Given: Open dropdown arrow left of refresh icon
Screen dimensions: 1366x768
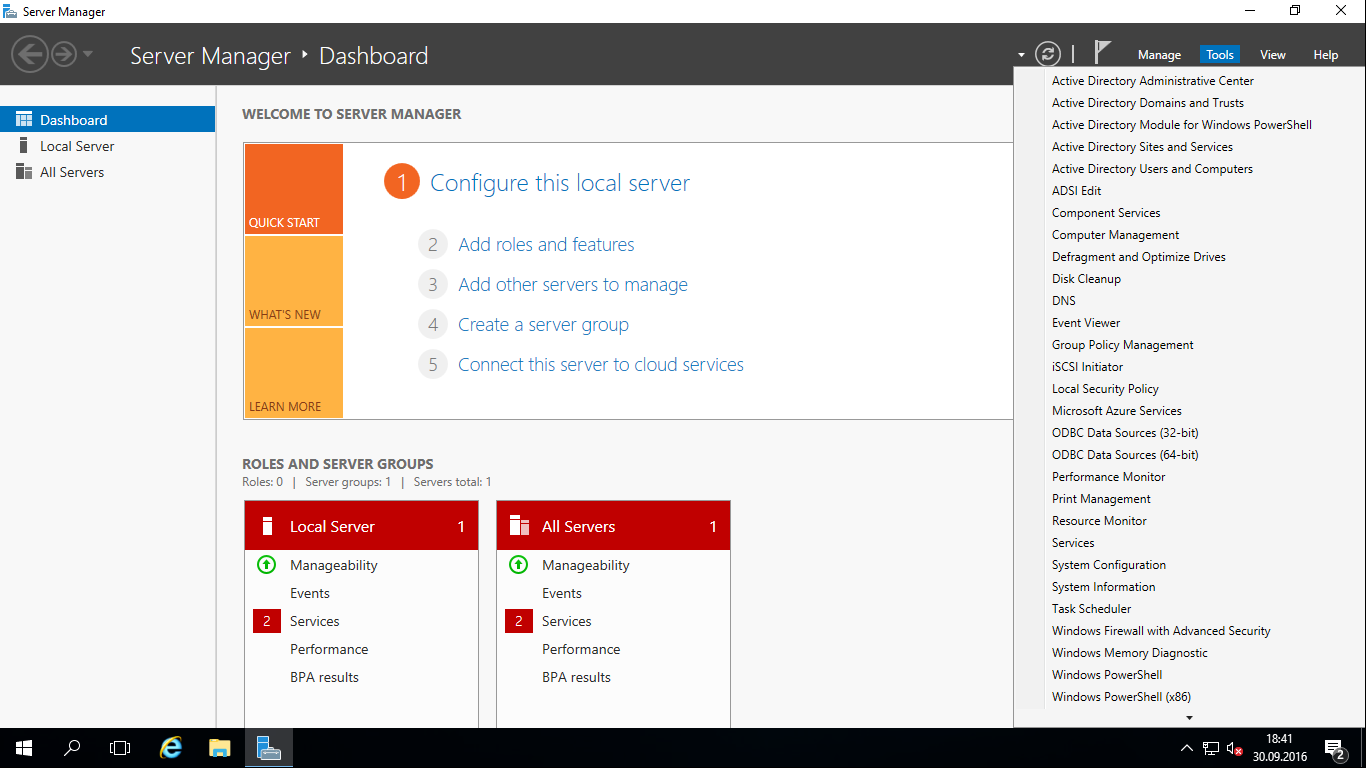Looking at the screenshot, I should (1021, 55).
